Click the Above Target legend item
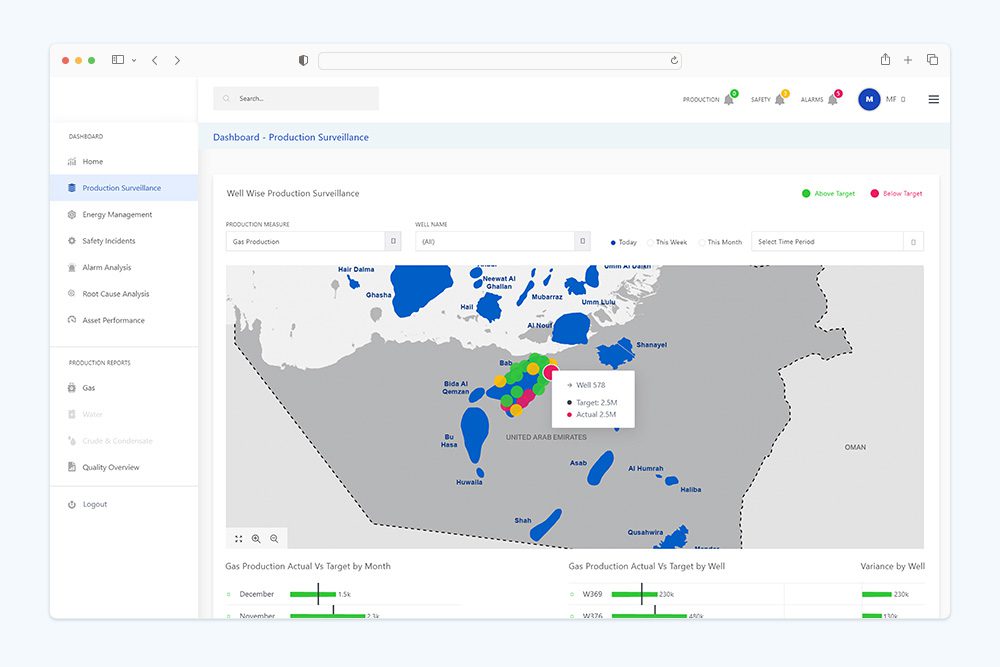Screen dimensions: 1000x667 [x=828, y=193]
